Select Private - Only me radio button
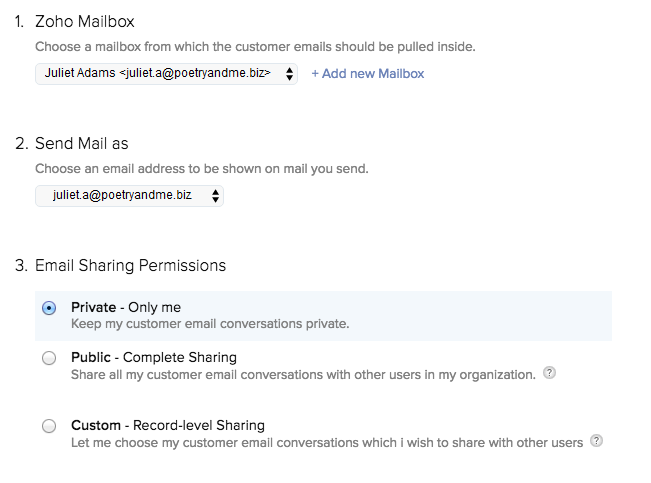The image size is (651, 483). tap(49, 308)
